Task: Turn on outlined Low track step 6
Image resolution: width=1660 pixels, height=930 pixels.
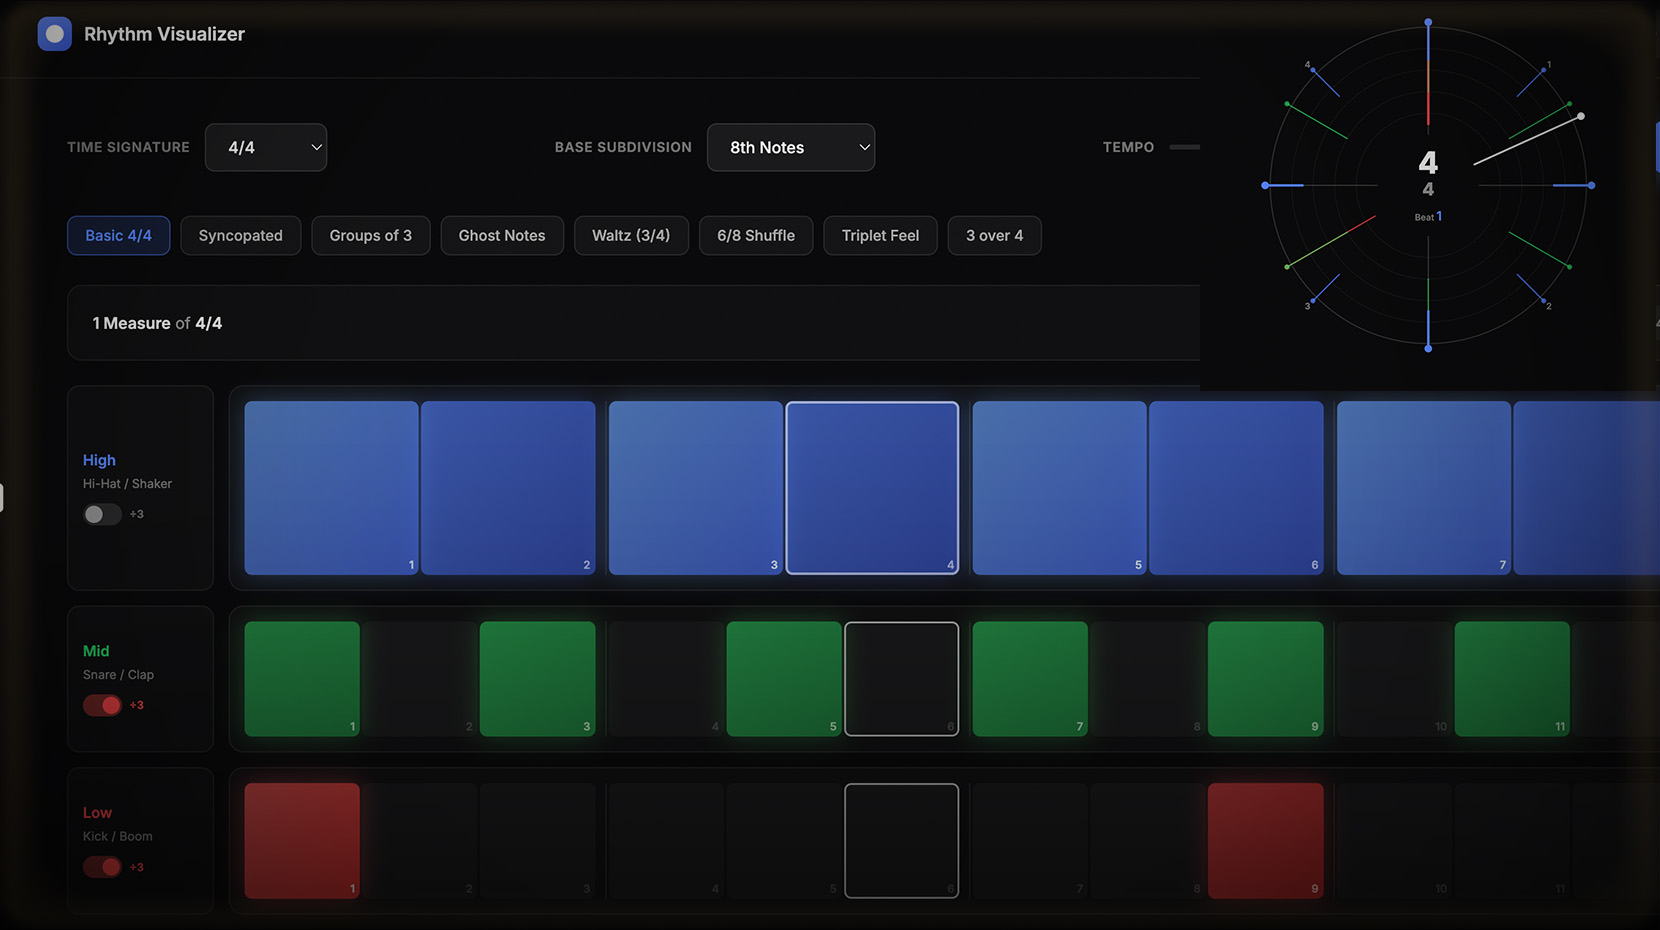Action: click(902, 841)
